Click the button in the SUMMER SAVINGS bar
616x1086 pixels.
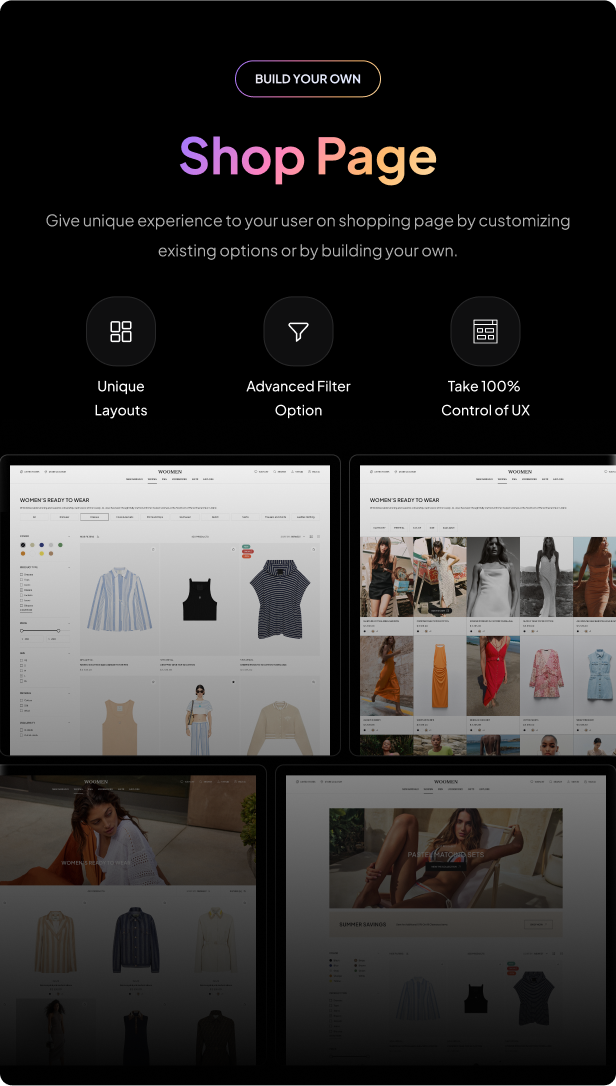coord(538,924)
